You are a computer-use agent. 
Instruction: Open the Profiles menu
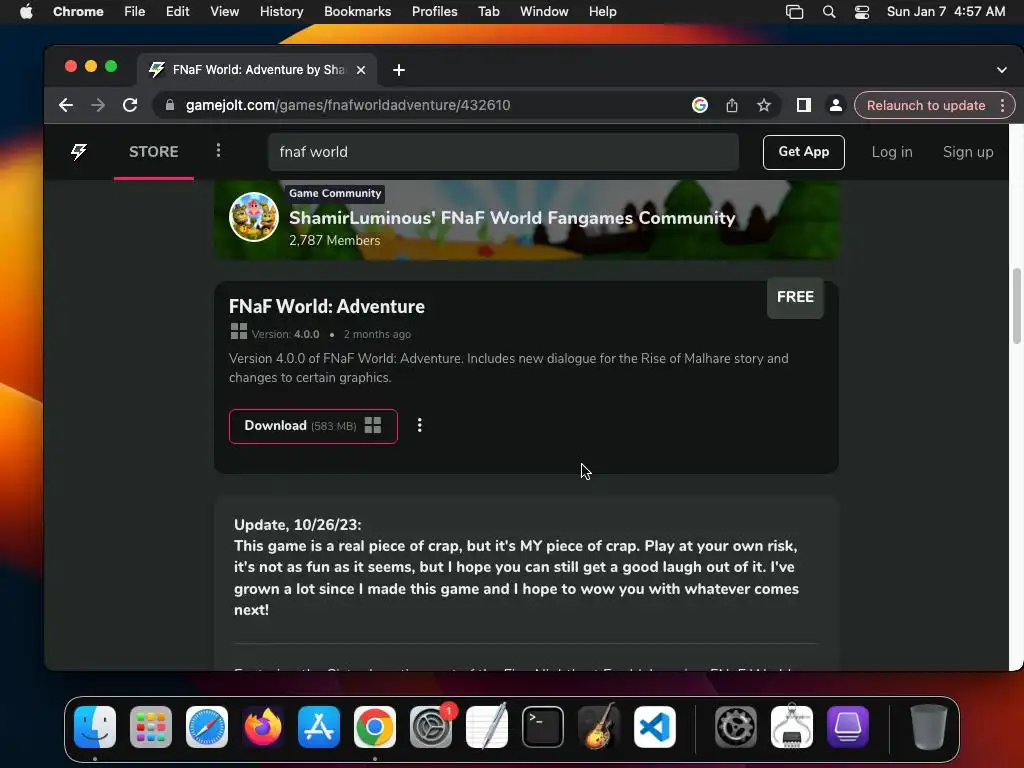pos(434,12)
